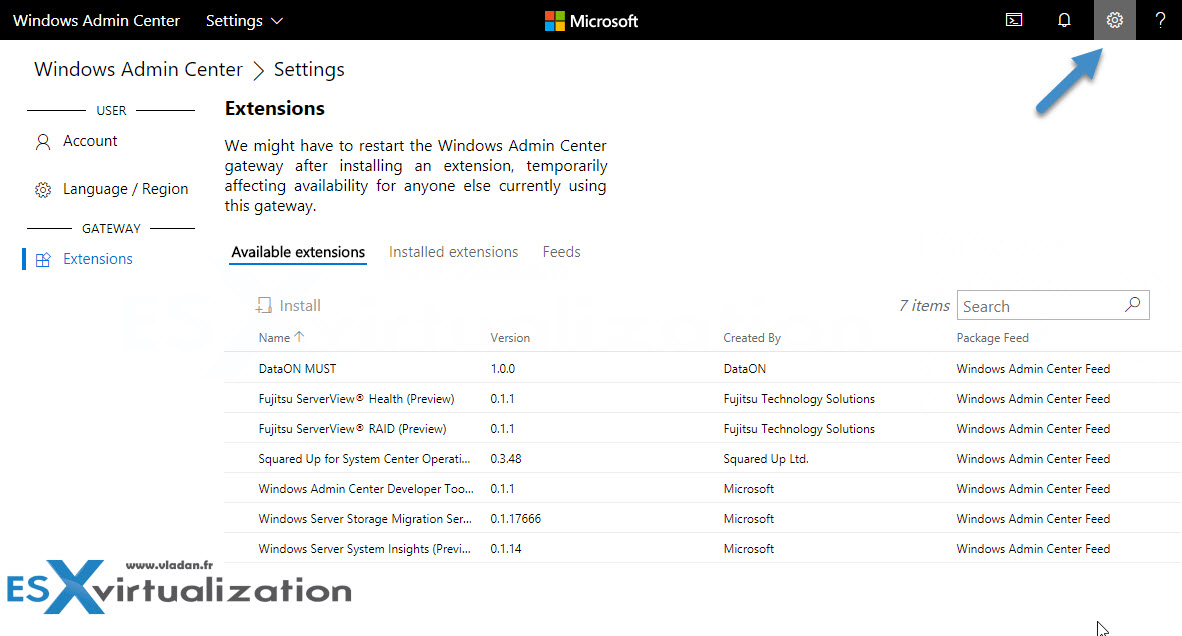Open the help question mark
The width and height of the screenshot is (1182, 636).
[1160, 20]
